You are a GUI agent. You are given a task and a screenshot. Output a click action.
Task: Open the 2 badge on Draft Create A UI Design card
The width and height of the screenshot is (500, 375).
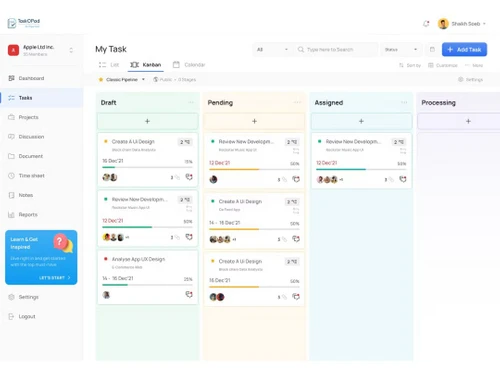coord(185,142)
